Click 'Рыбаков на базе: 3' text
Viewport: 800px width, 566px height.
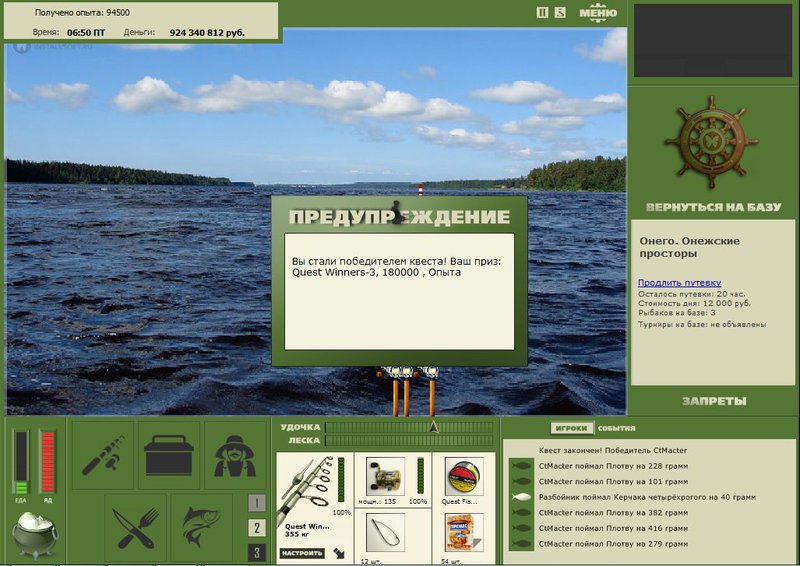(x=677, y=312)
